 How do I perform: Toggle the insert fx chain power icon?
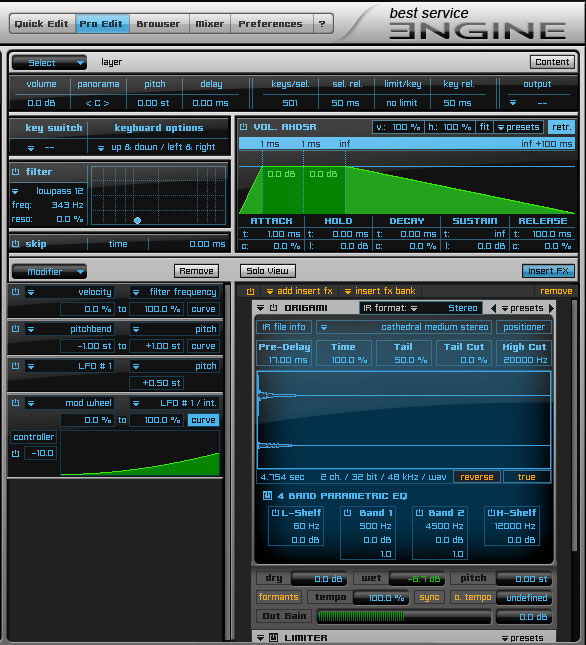pos(250,291)
